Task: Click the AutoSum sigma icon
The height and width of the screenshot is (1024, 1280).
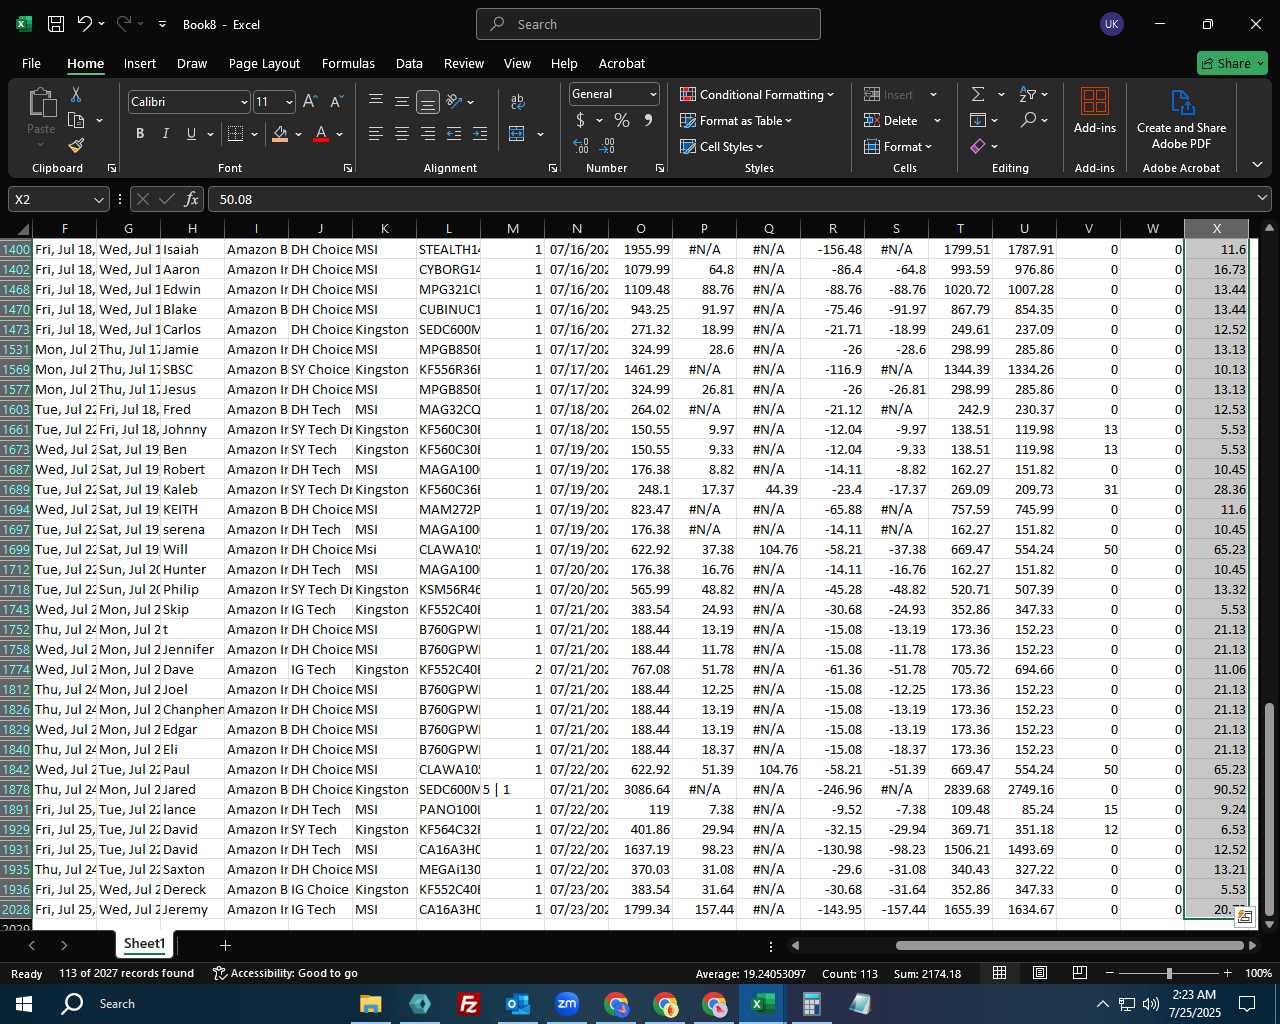Action: [x=978, y=94]
